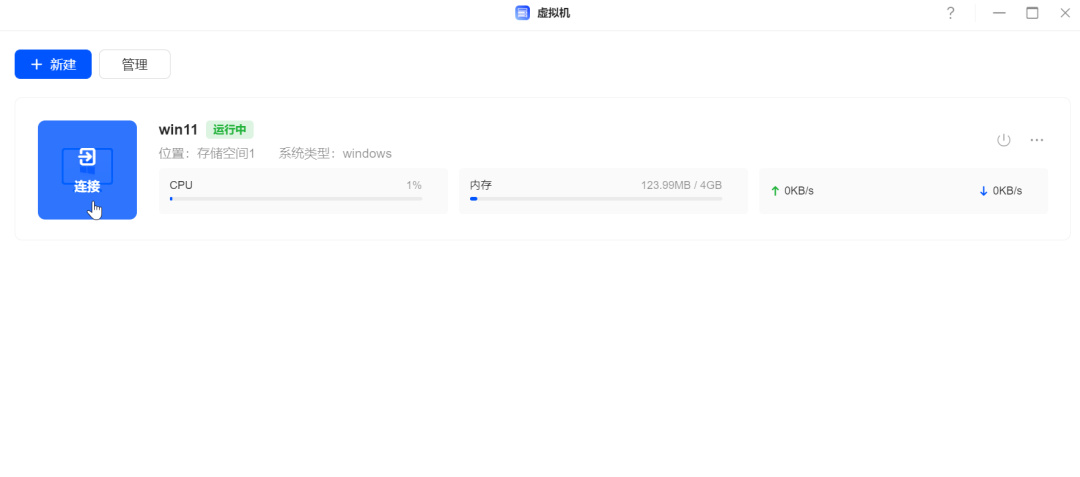Minimize the 虚拟机 window
Viewport: 1080px width, 477px height.
click(x=999, y=13)
